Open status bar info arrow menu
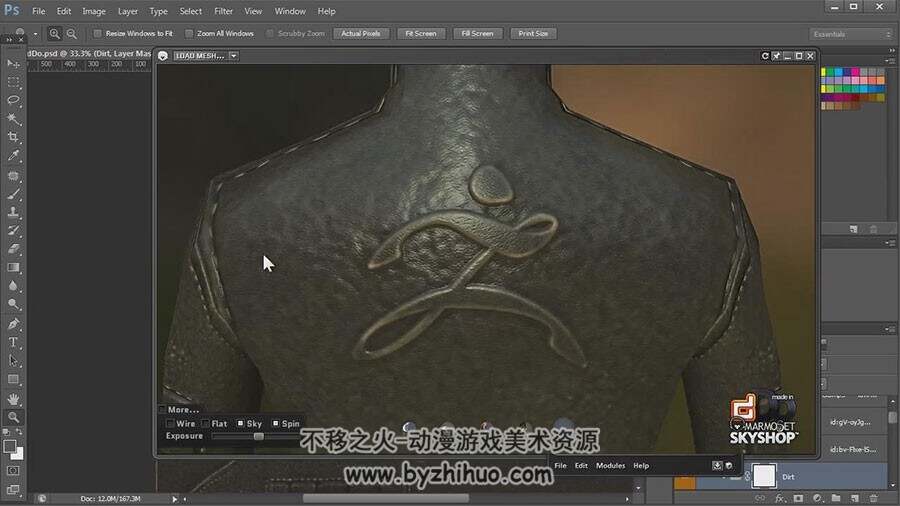The height and width of the screenshot is (506, 900). [174, 499]
